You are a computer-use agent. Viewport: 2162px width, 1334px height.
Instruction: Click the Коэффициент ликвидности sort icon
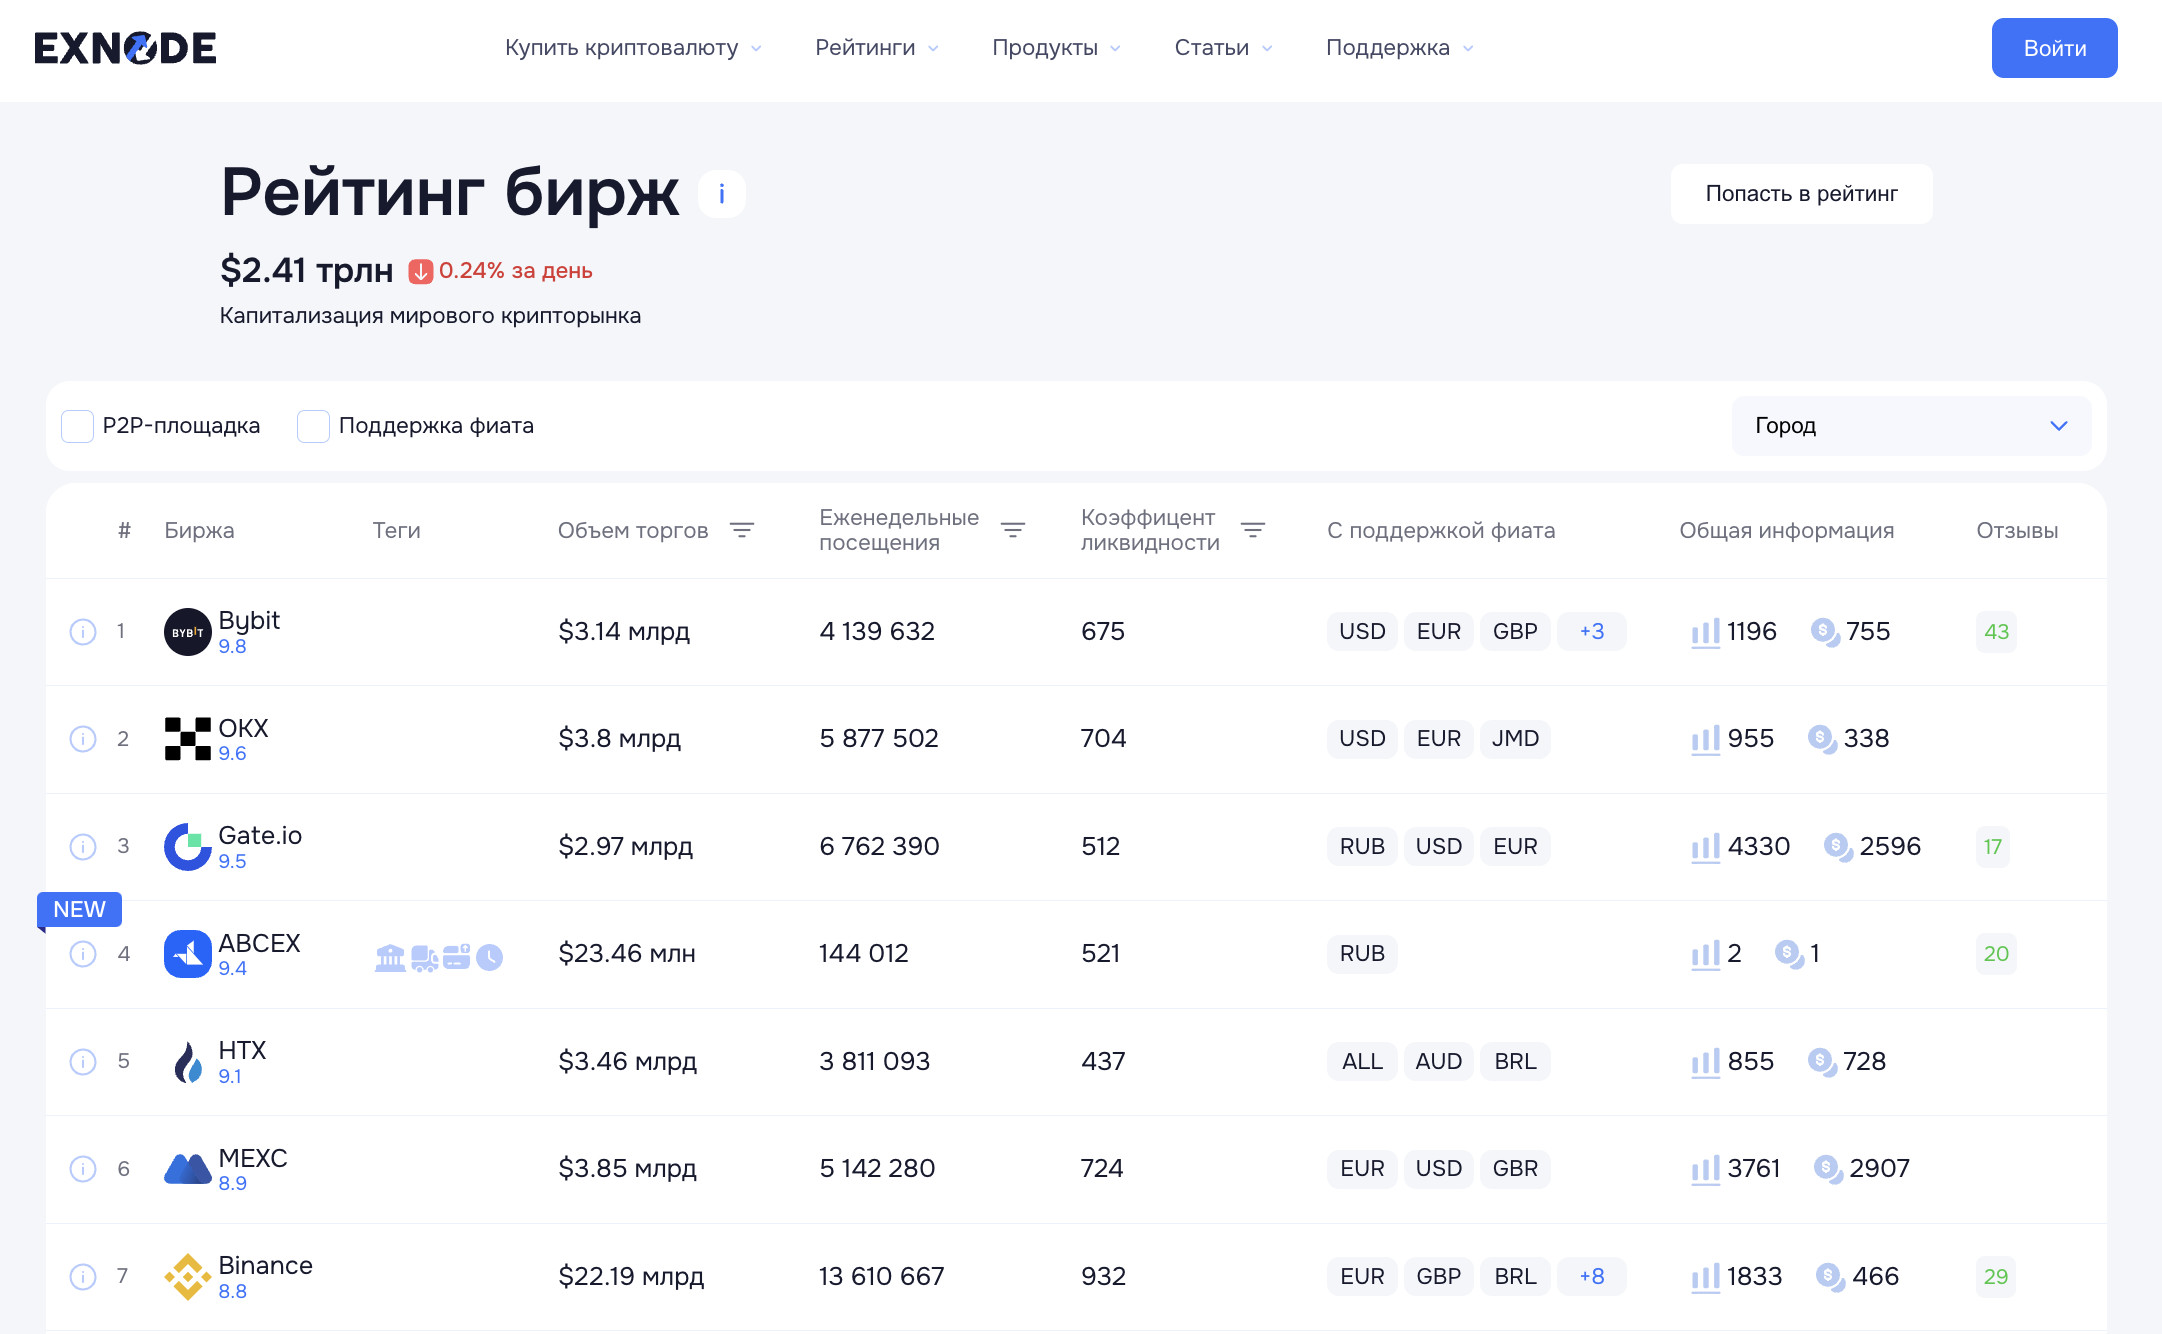tap(1252, 530)
